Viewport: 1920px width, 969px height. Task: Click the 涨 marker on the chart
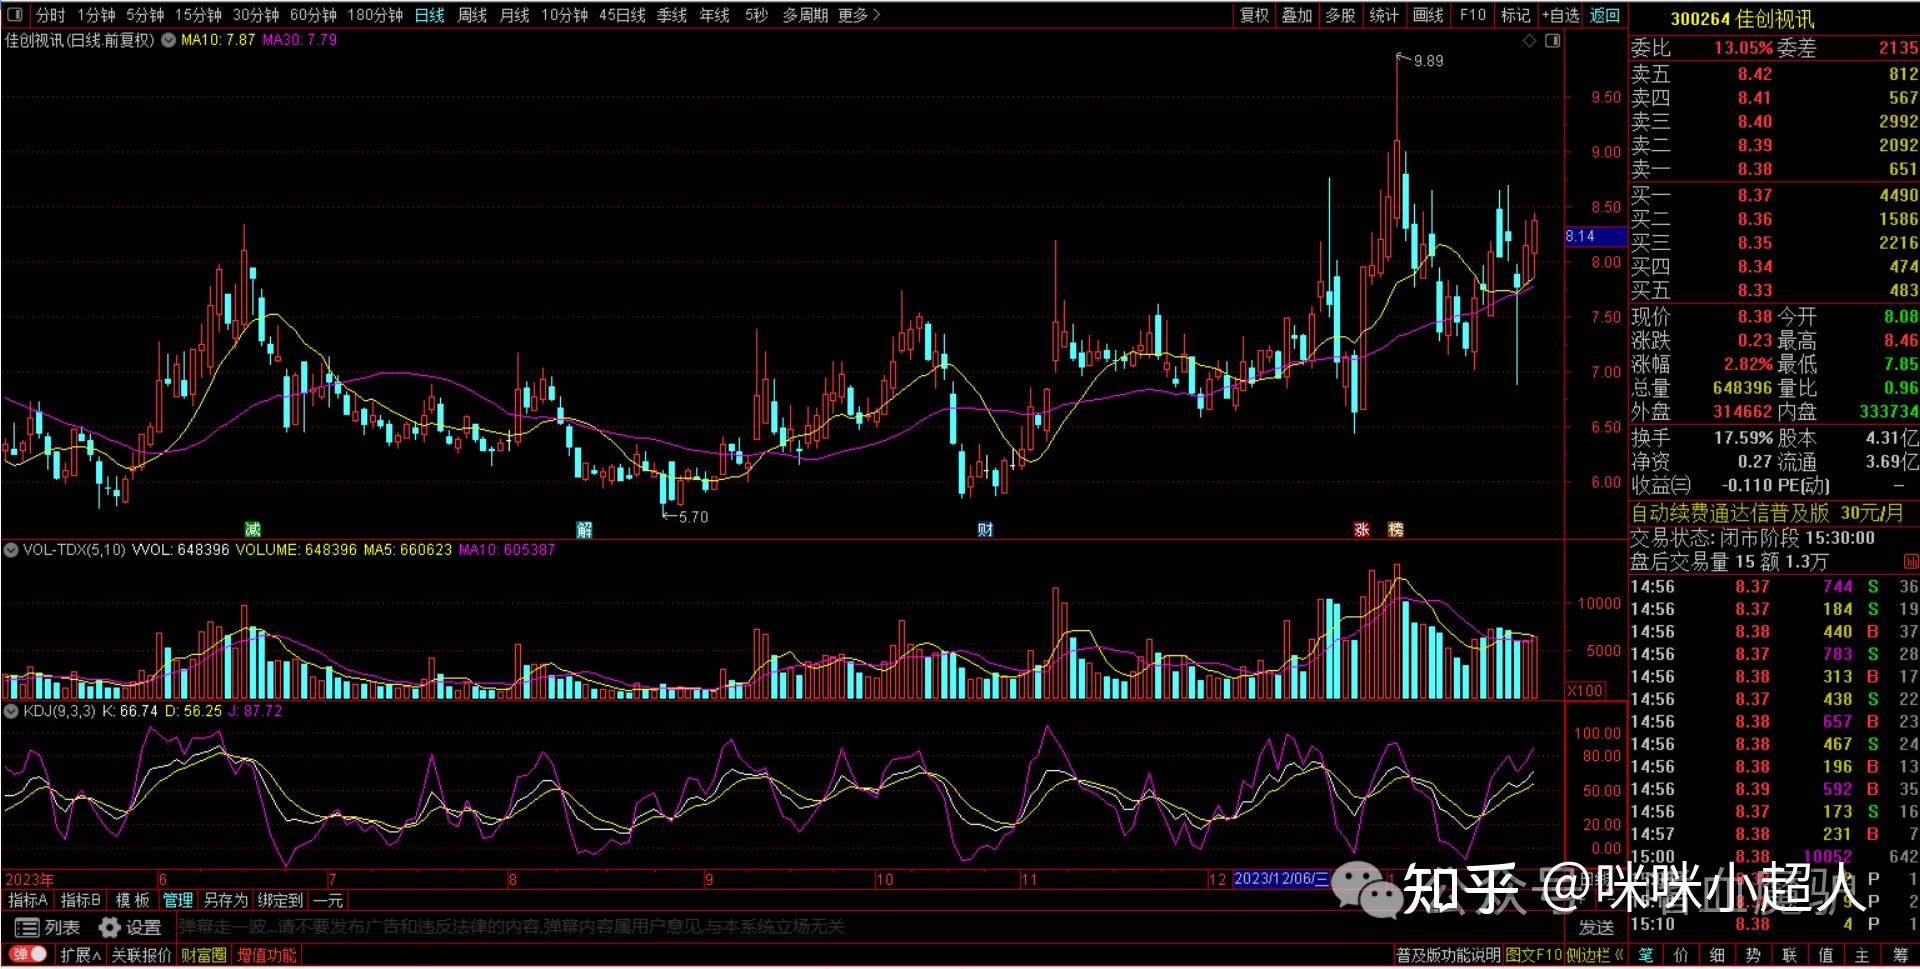pos(1361,529)
